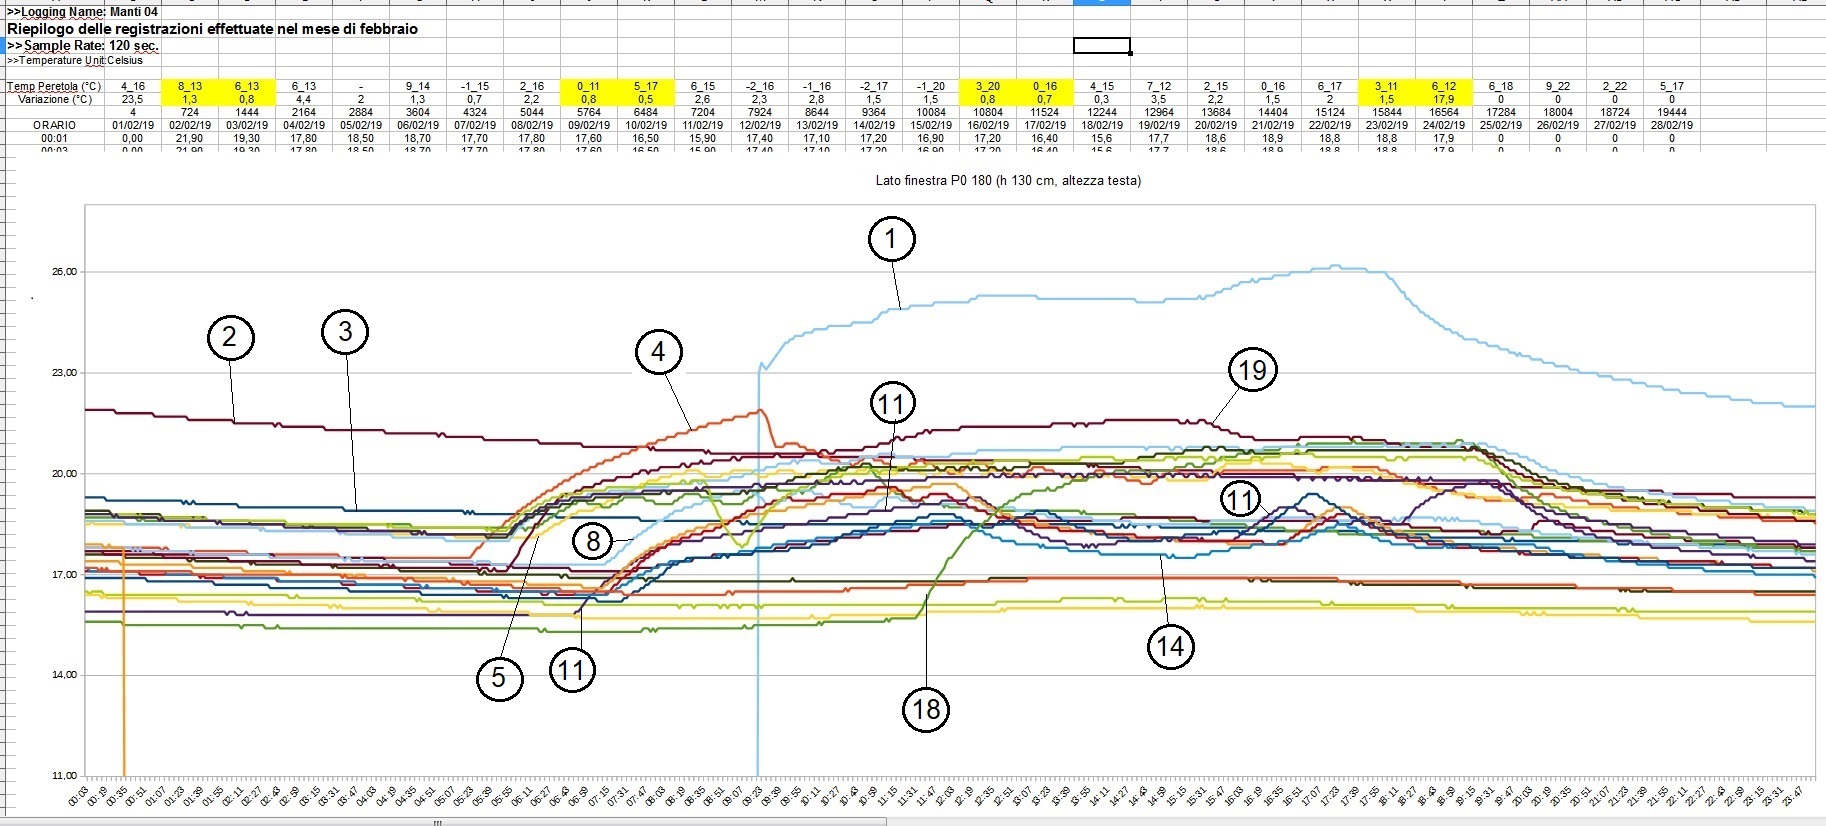This screenshot has height=826, width=1826.
Task: Click callout circle number 8
Action: [593, 541]
